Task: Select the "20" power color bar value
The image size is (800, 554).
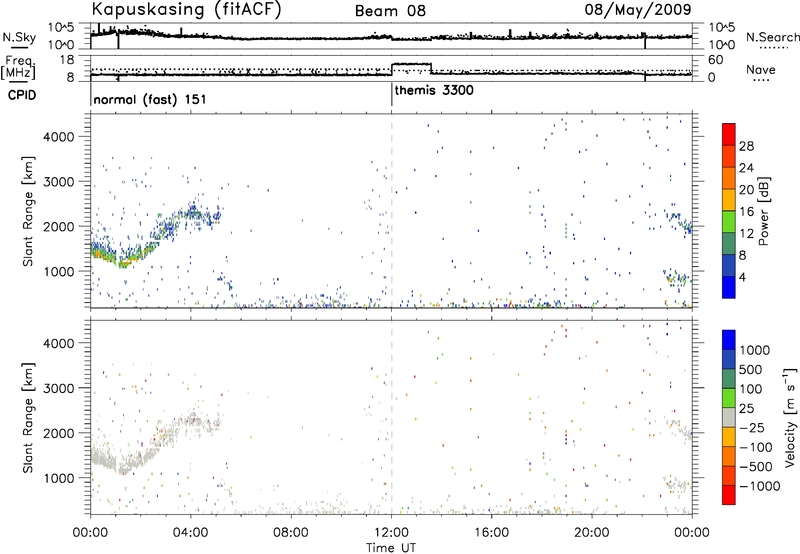Action: click(746, 190)
